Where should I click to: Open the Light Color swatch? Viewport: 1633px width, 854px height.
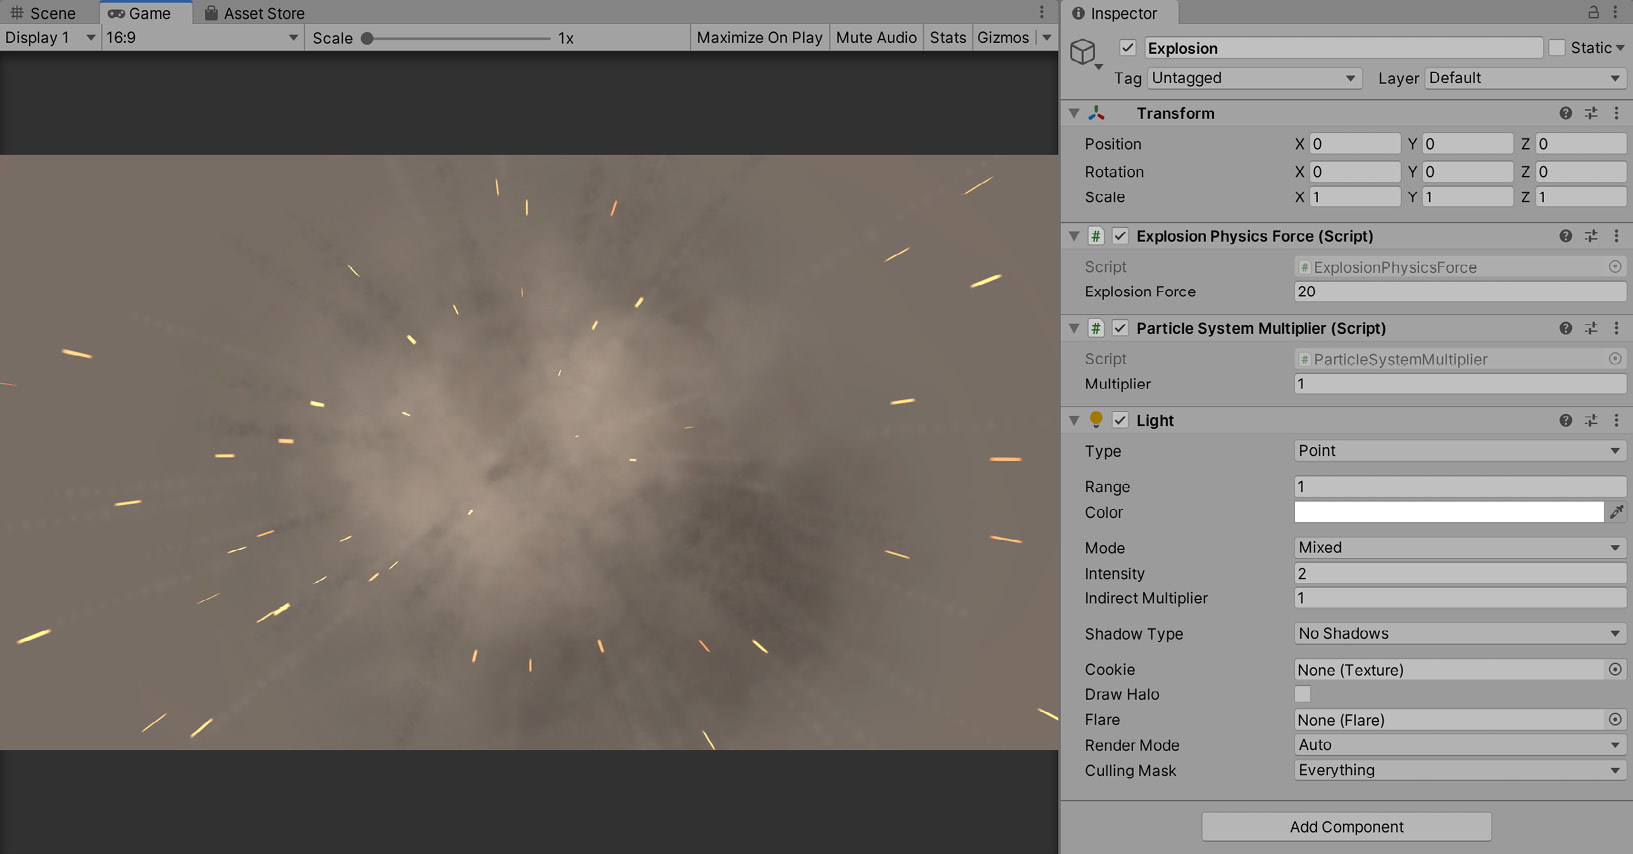[x=1449, y=512]
